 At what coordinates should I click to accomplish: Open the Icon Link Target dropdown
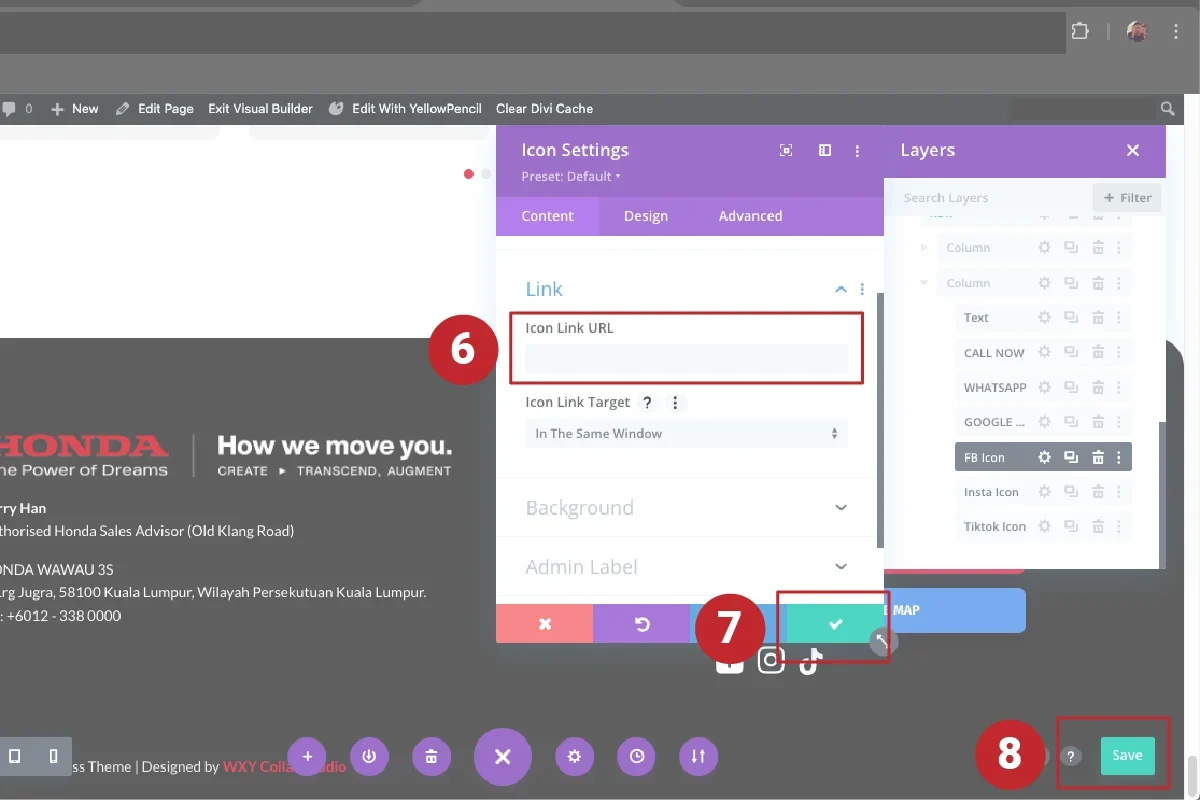click(686, 434)
